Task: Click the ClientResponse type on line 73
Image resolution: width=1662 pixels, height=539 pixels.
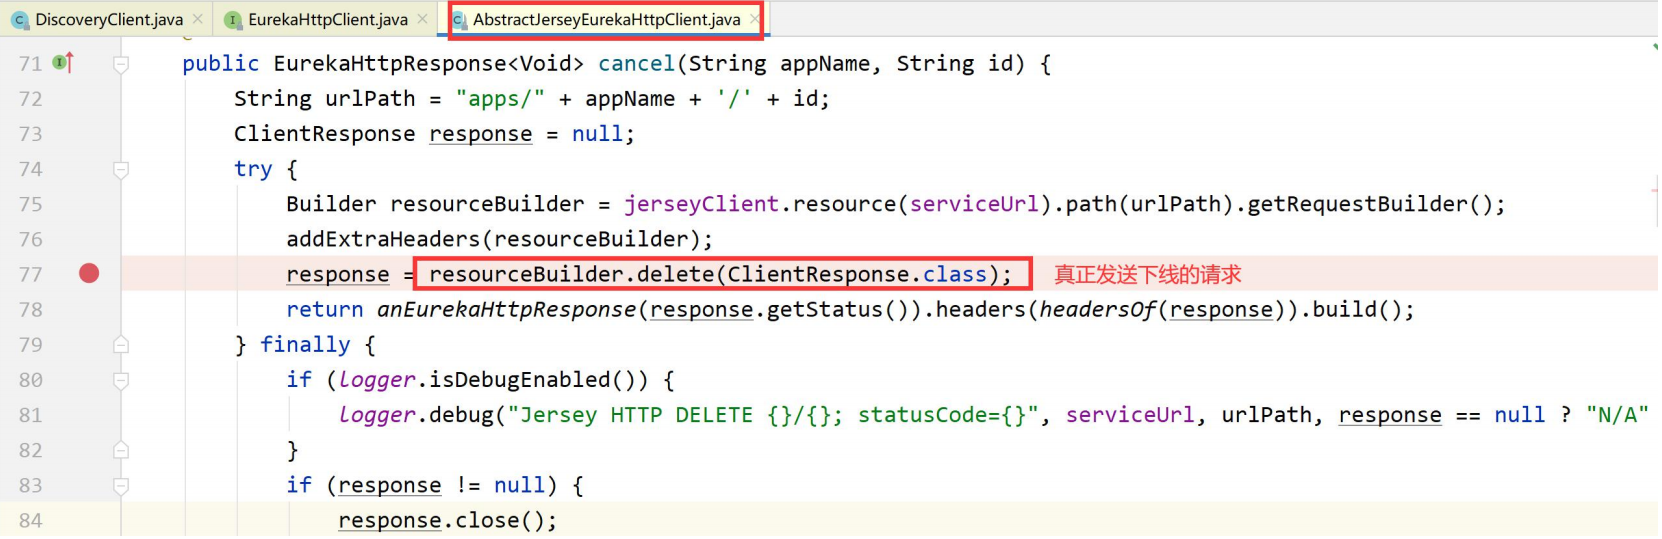Action: point(324,134)
